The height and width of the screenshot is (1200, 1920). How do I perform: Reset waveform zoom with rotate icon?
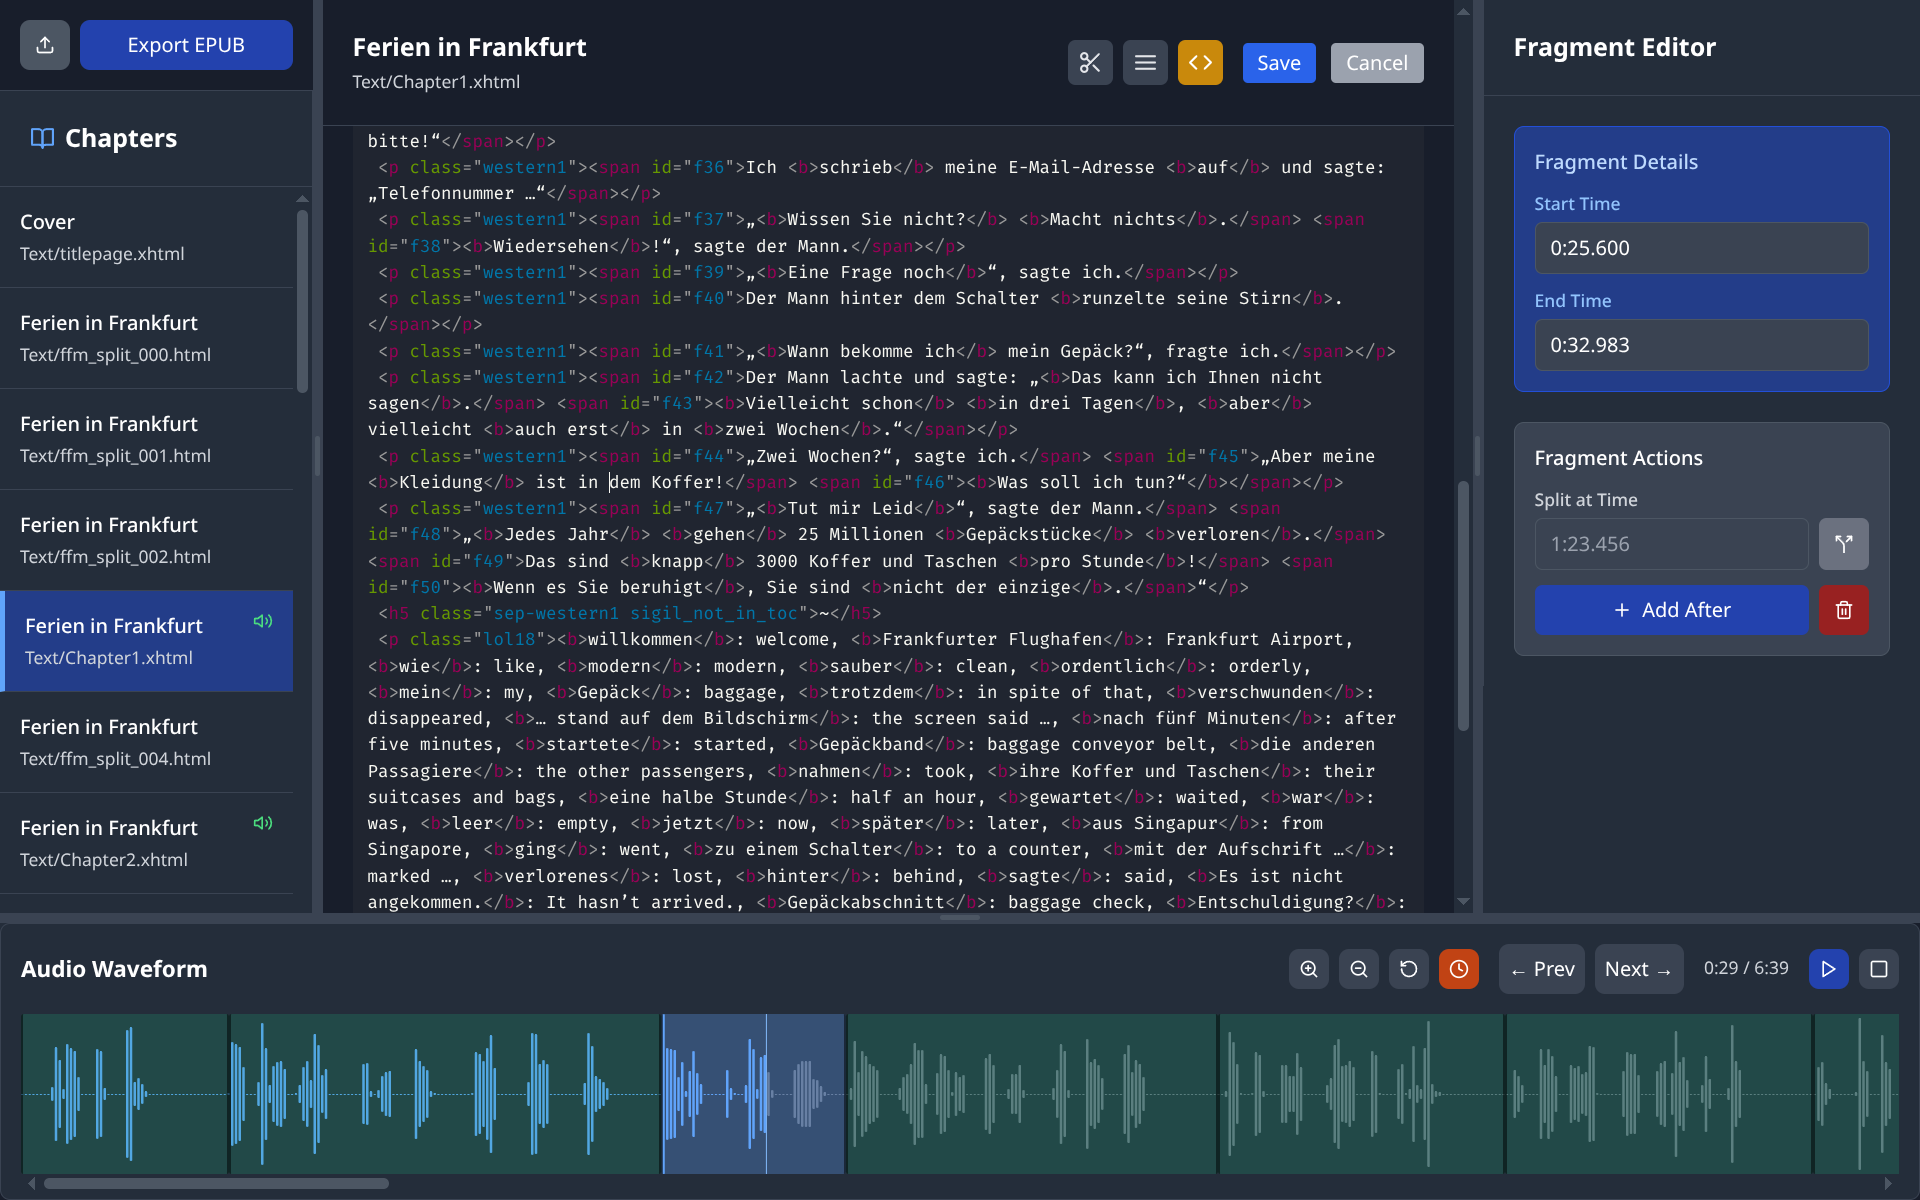(1408, 969)
